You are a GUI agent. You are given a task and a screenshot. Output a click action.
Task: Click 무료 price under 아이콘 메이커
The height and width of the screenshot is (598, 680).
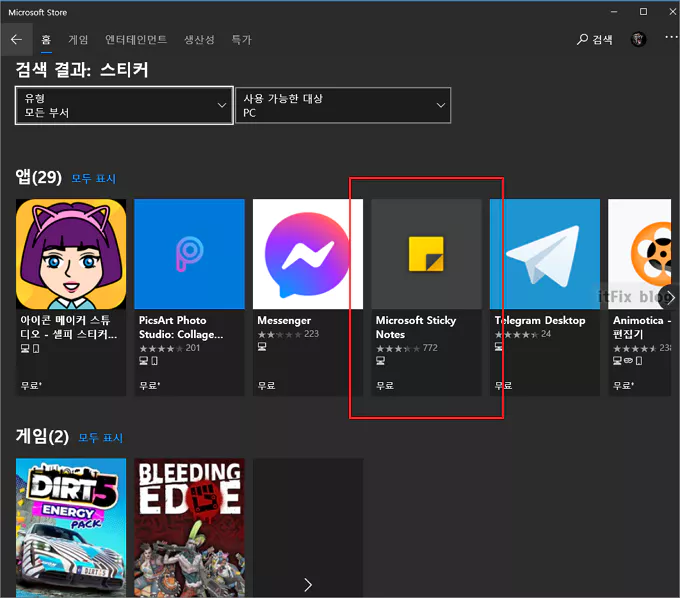pyautogui.click(x=31, y=386)
